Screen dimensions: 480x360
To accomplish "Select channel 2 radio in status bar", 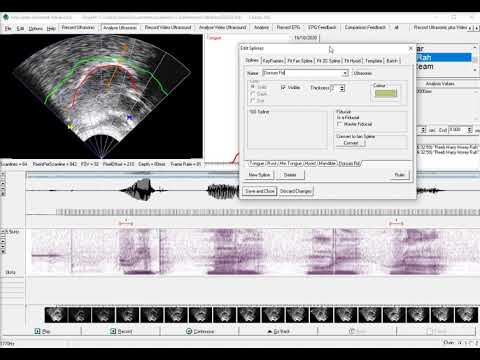I will (x=472, y=343).
